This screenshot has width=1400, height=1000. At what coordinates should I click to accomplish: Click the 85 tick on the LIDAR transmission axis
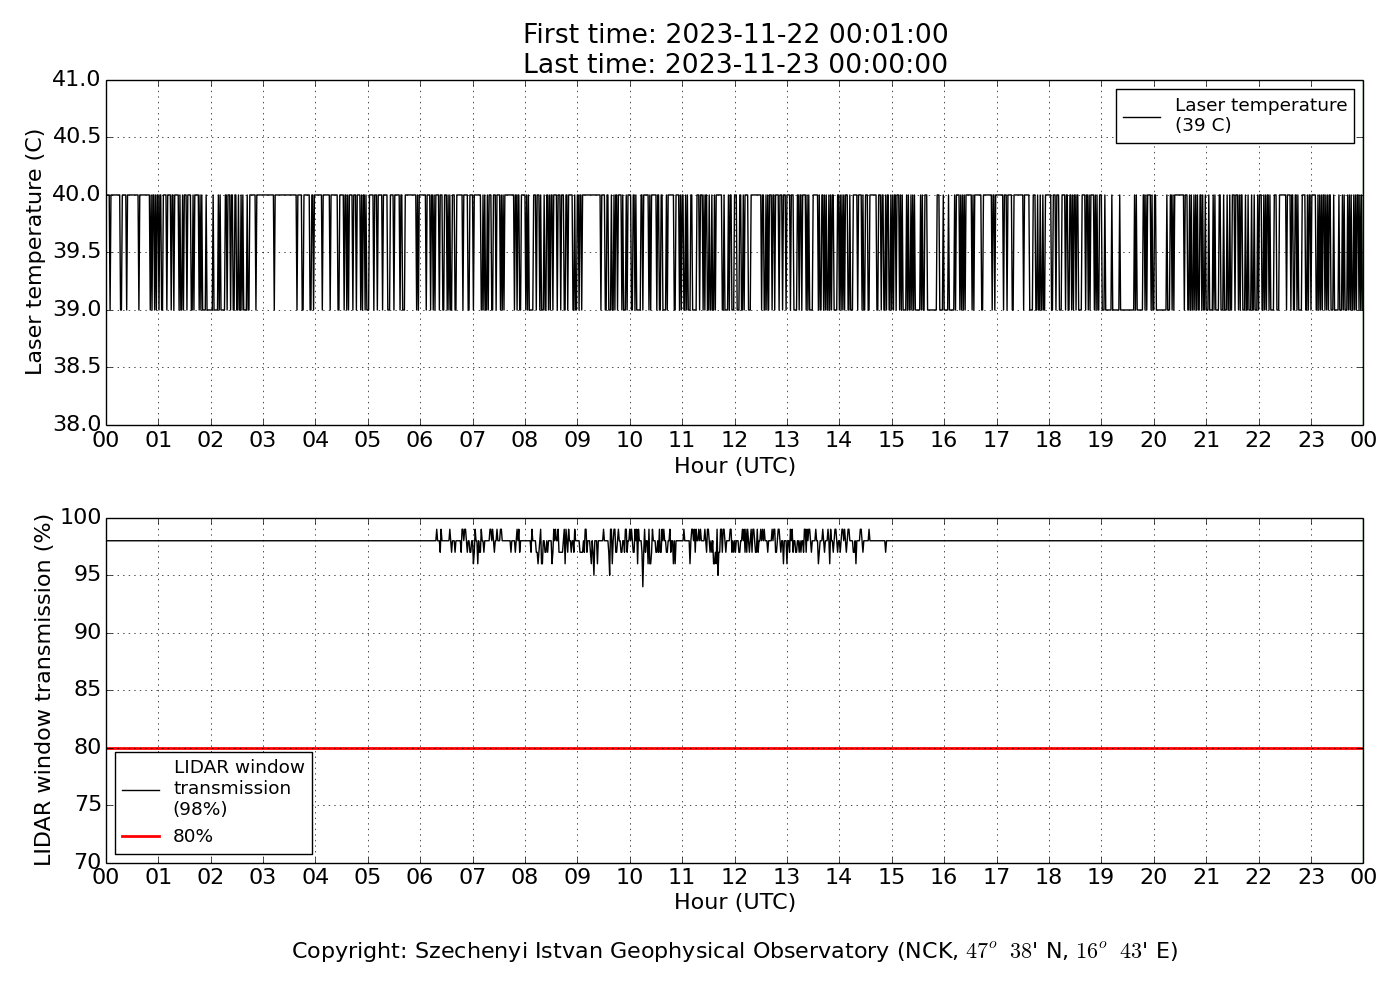pyautogui.click(x=87, y=690)
